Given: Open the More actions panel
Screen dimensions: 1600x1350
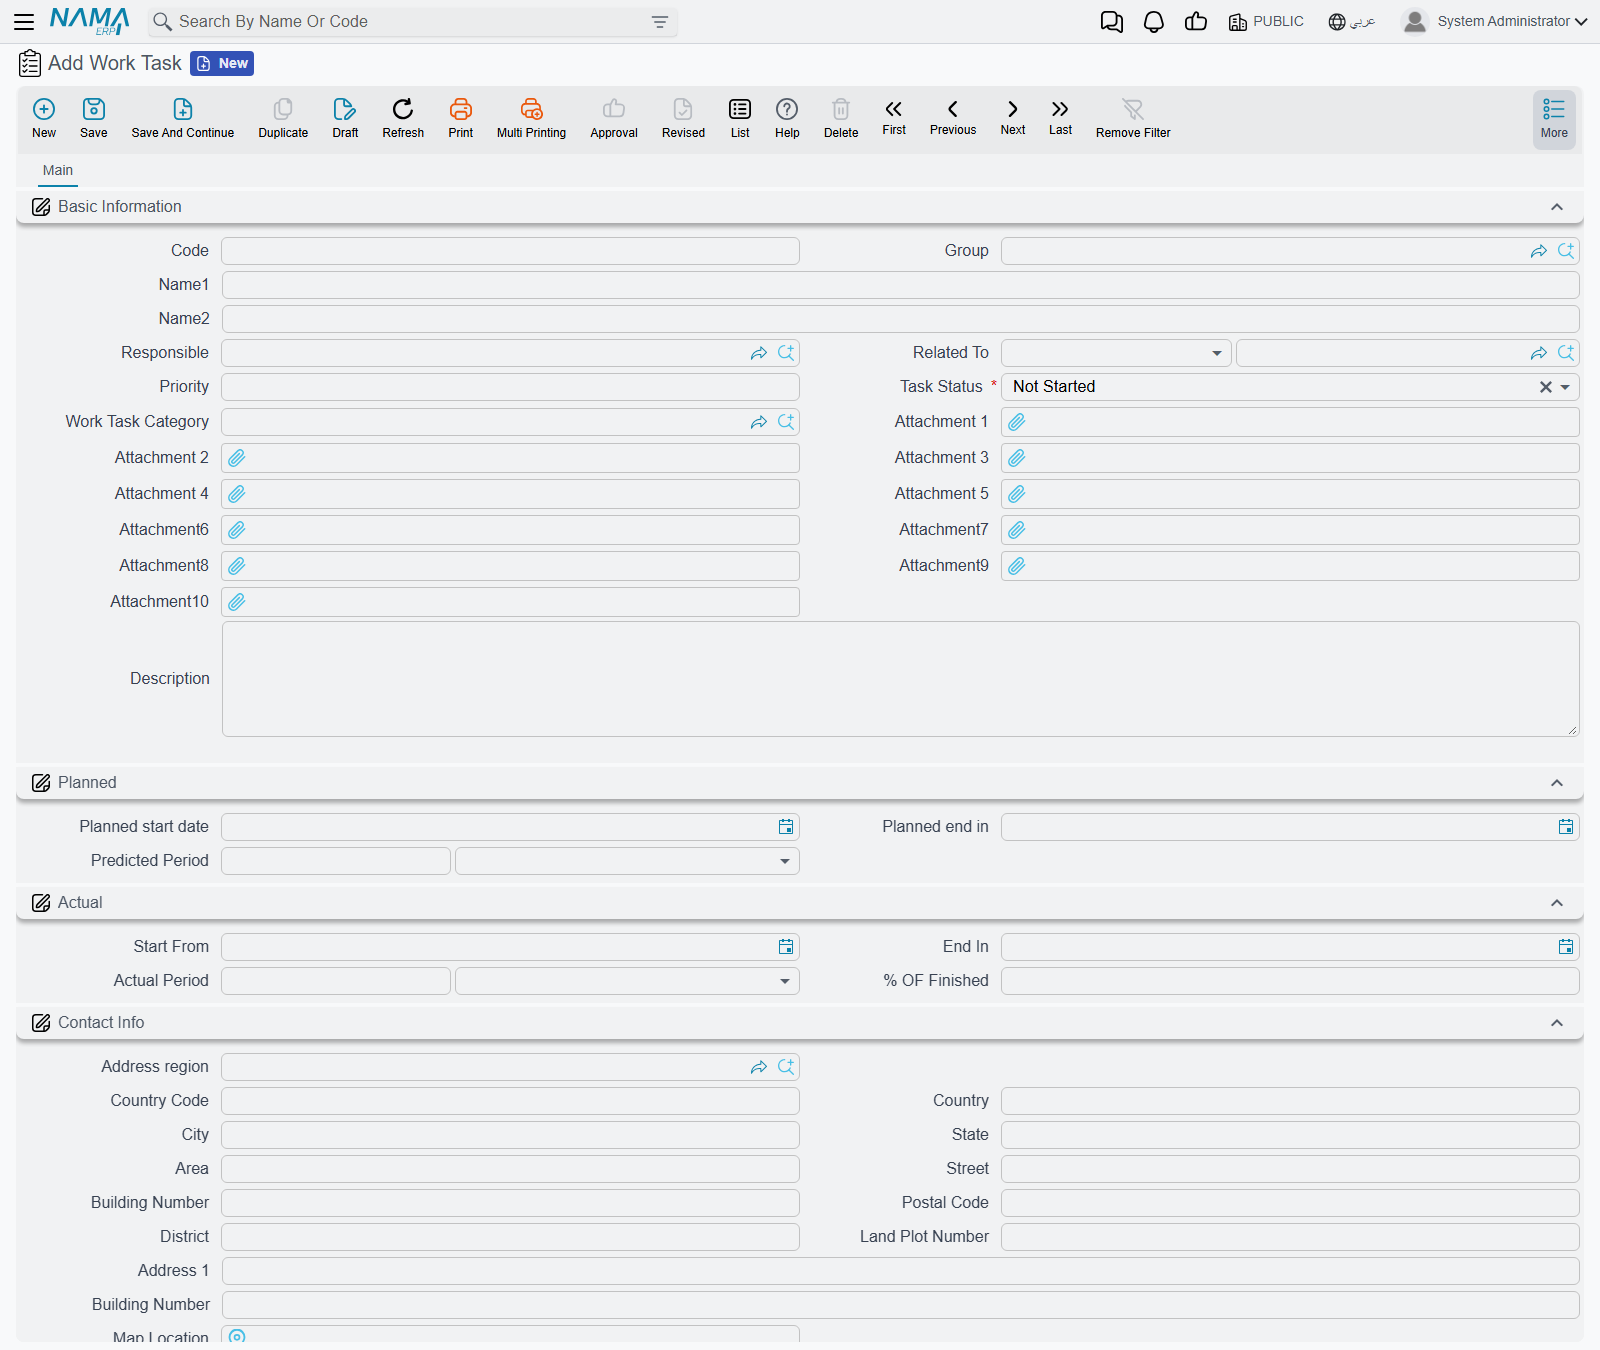Looking at the screenshot, I should point(1554,119).
